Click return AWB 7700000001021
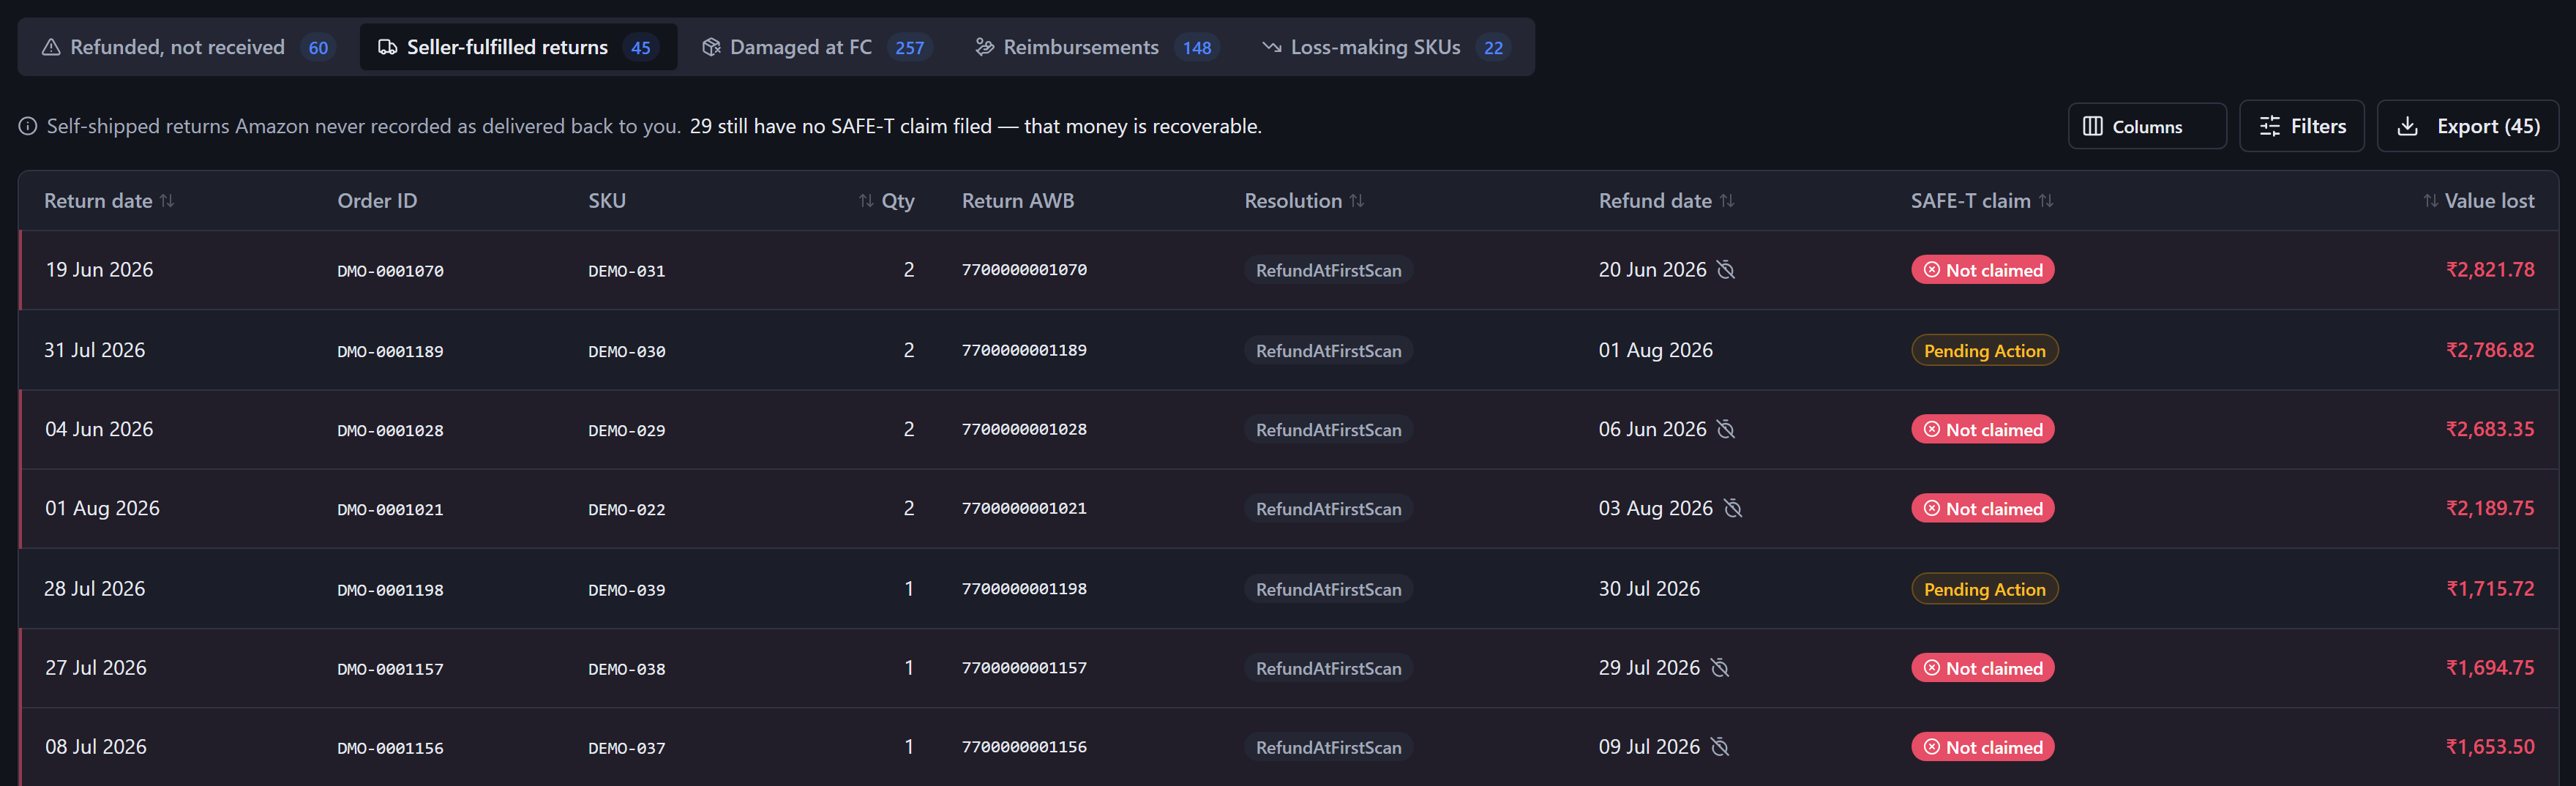2576x786 pixels. click(1024, 508)
